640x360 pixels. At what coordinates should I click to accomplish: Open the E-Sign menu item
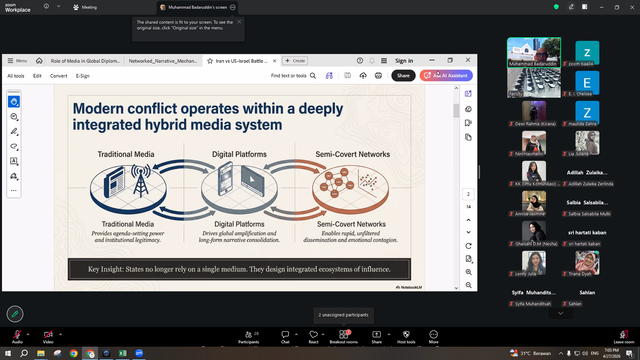pos(82,76)
